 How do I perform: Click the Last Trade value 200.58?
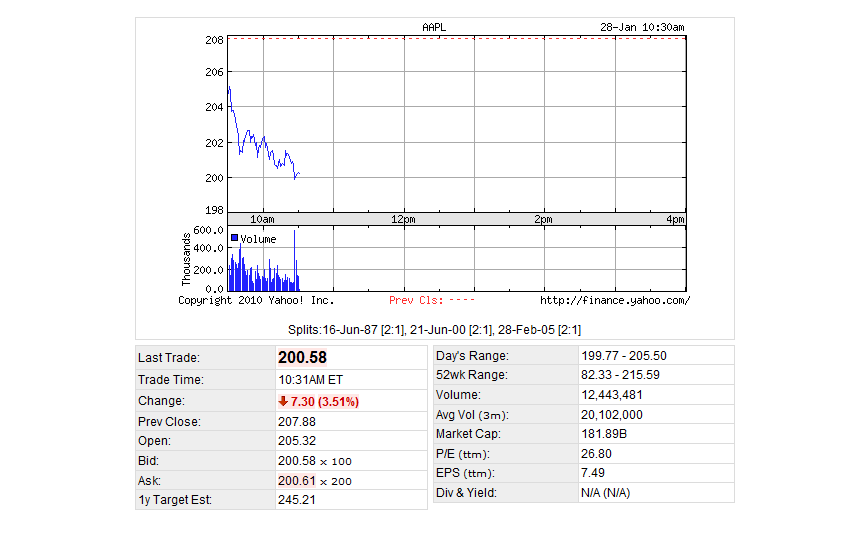click(303, 358)
